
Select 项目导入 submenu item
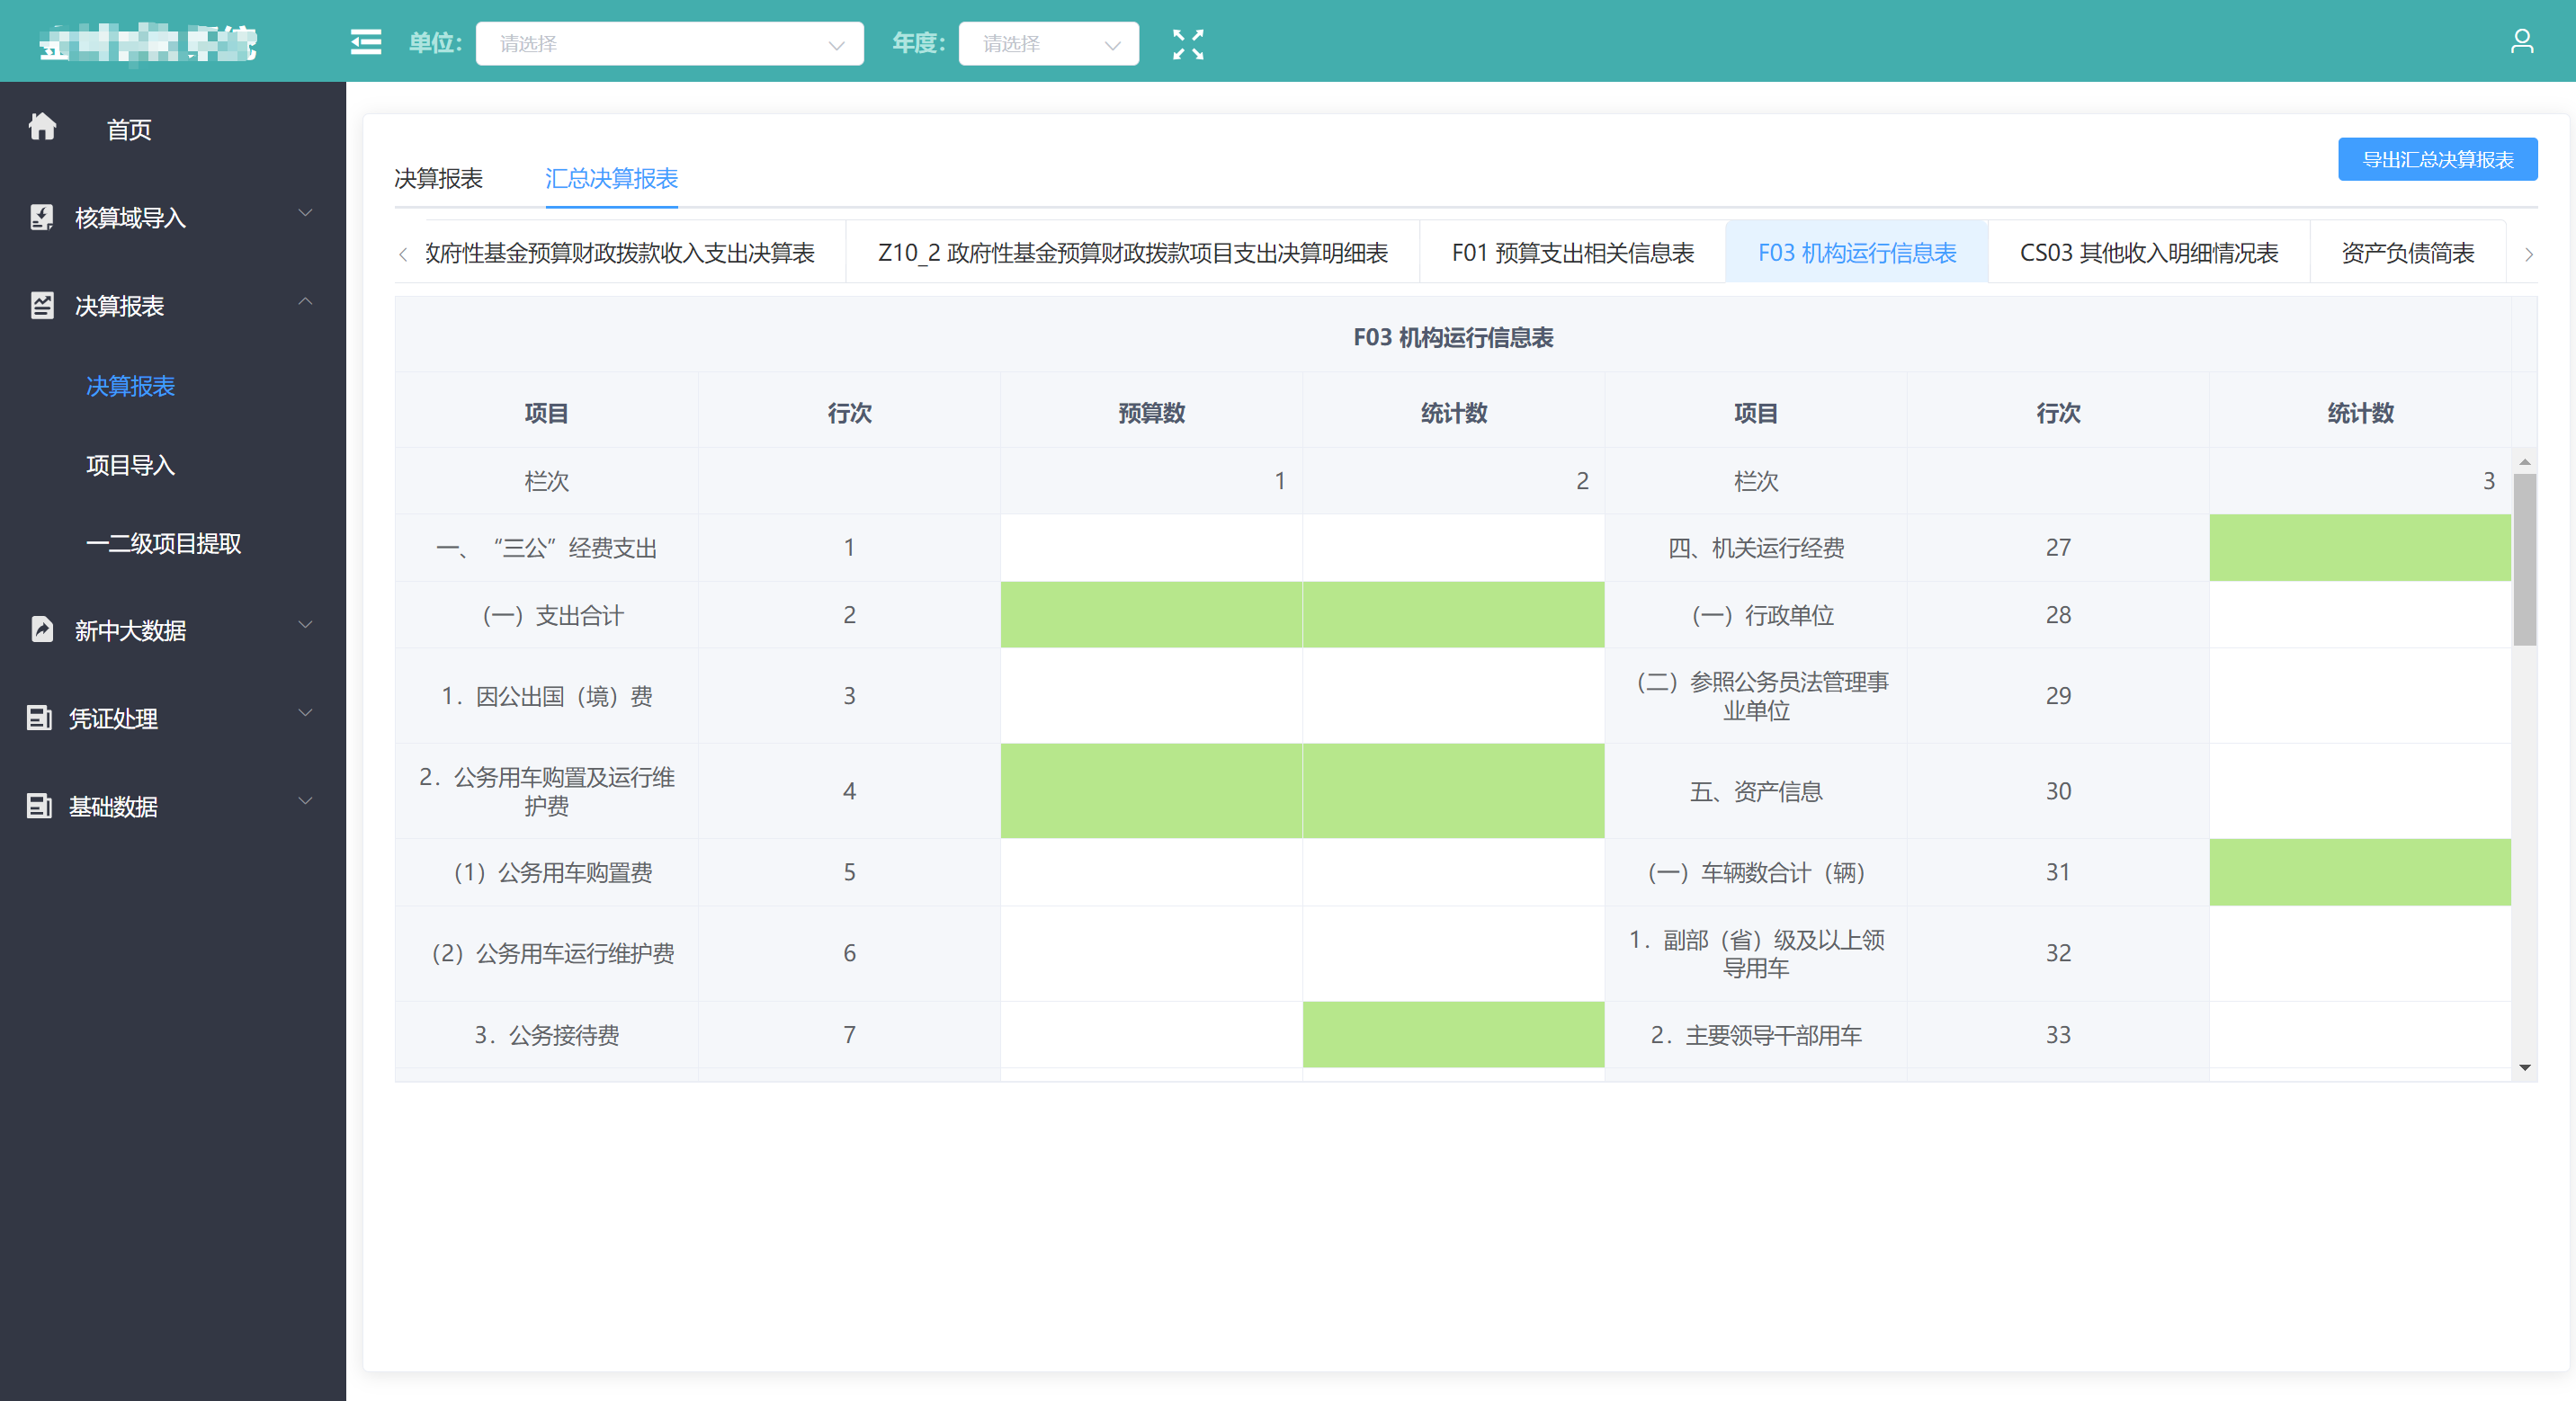(130, 465)
